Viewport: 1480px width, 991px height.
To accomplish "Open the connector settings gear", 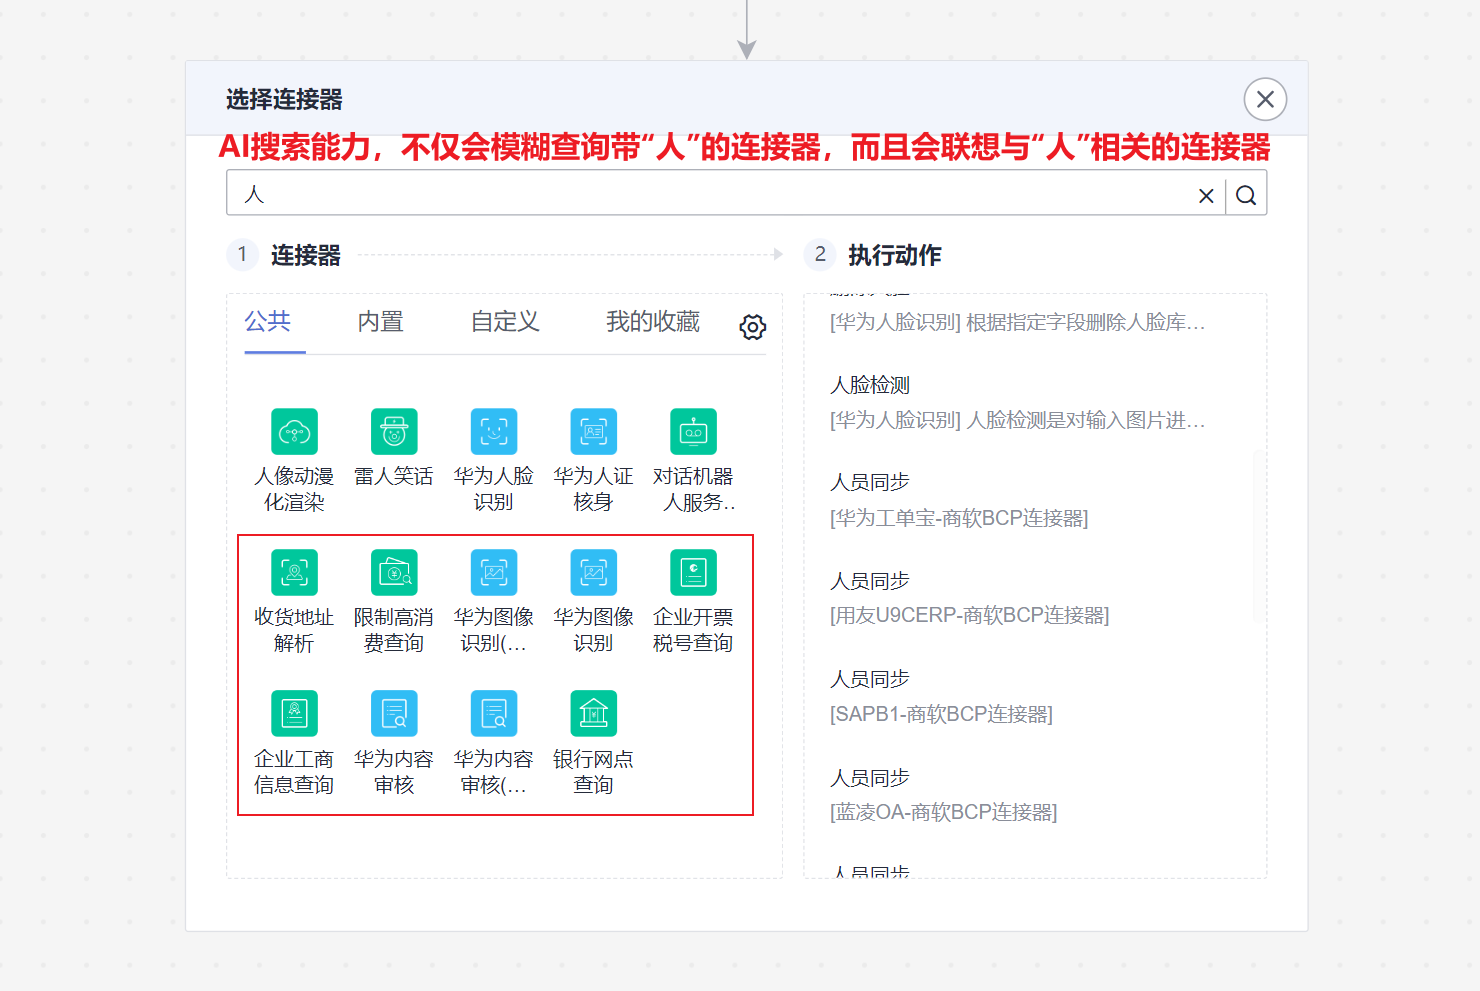I will 751,326.
